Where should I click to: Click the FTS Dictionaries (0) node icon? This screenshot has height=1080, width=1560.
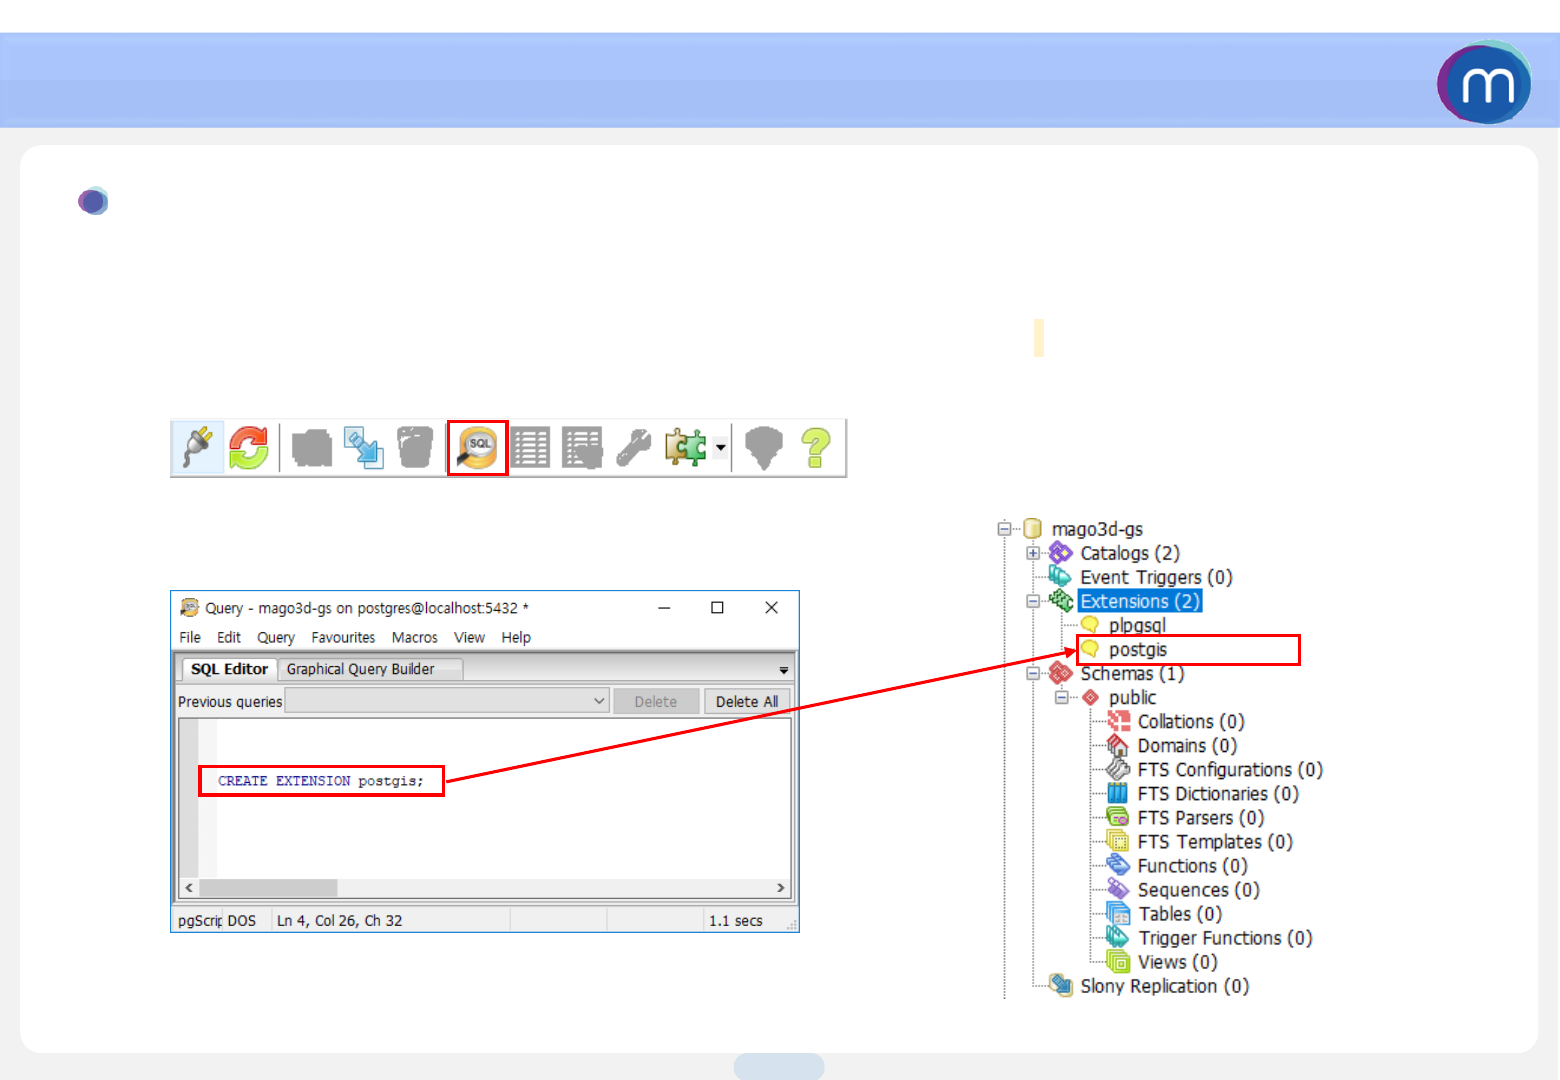1118,793
